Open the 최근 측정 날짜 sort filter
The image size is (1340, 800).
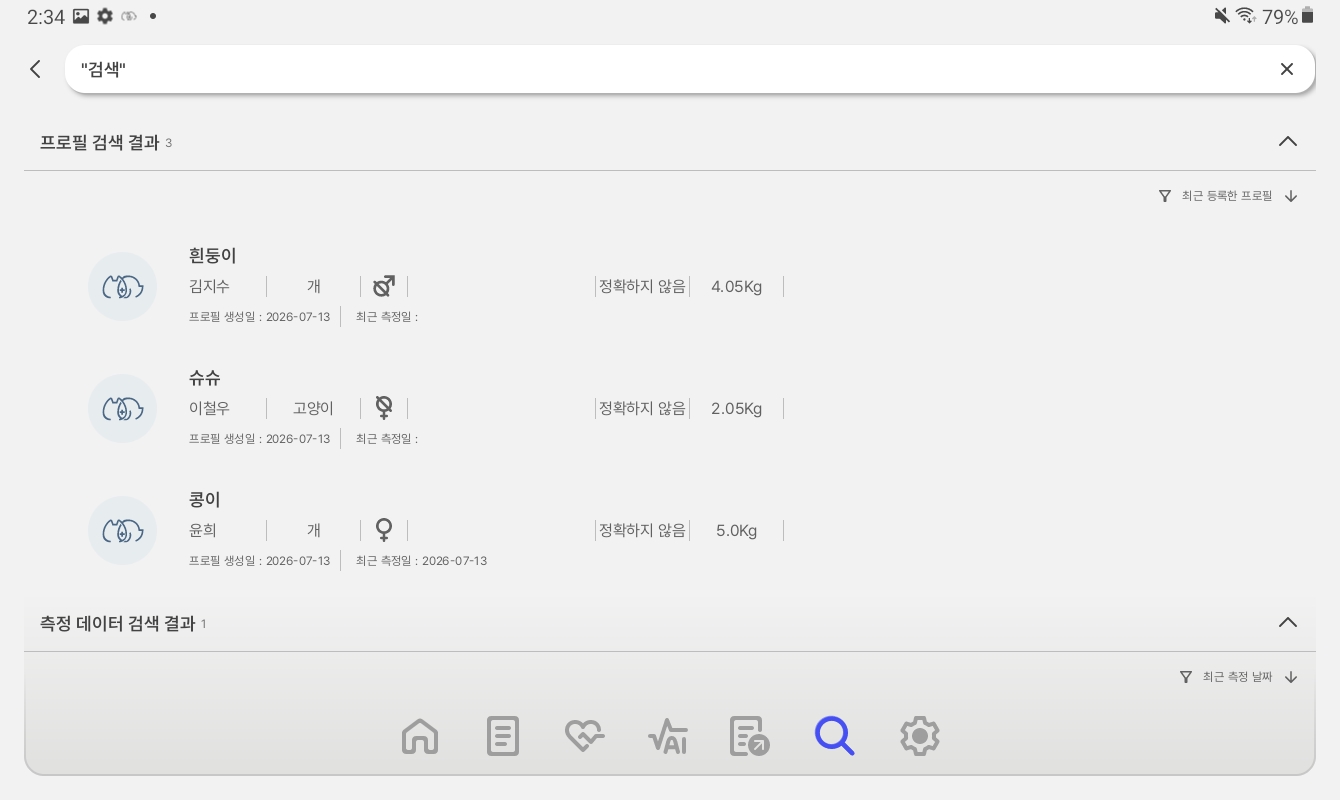coord(1237,677)
